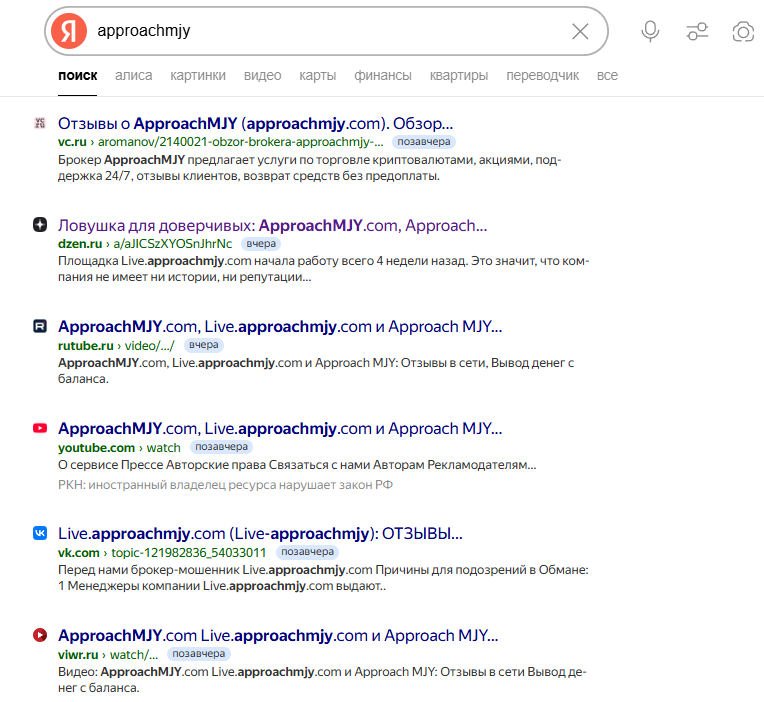Open the viwr watch/... path link
Screen dimensions: 764x702
tap(134, 654)
